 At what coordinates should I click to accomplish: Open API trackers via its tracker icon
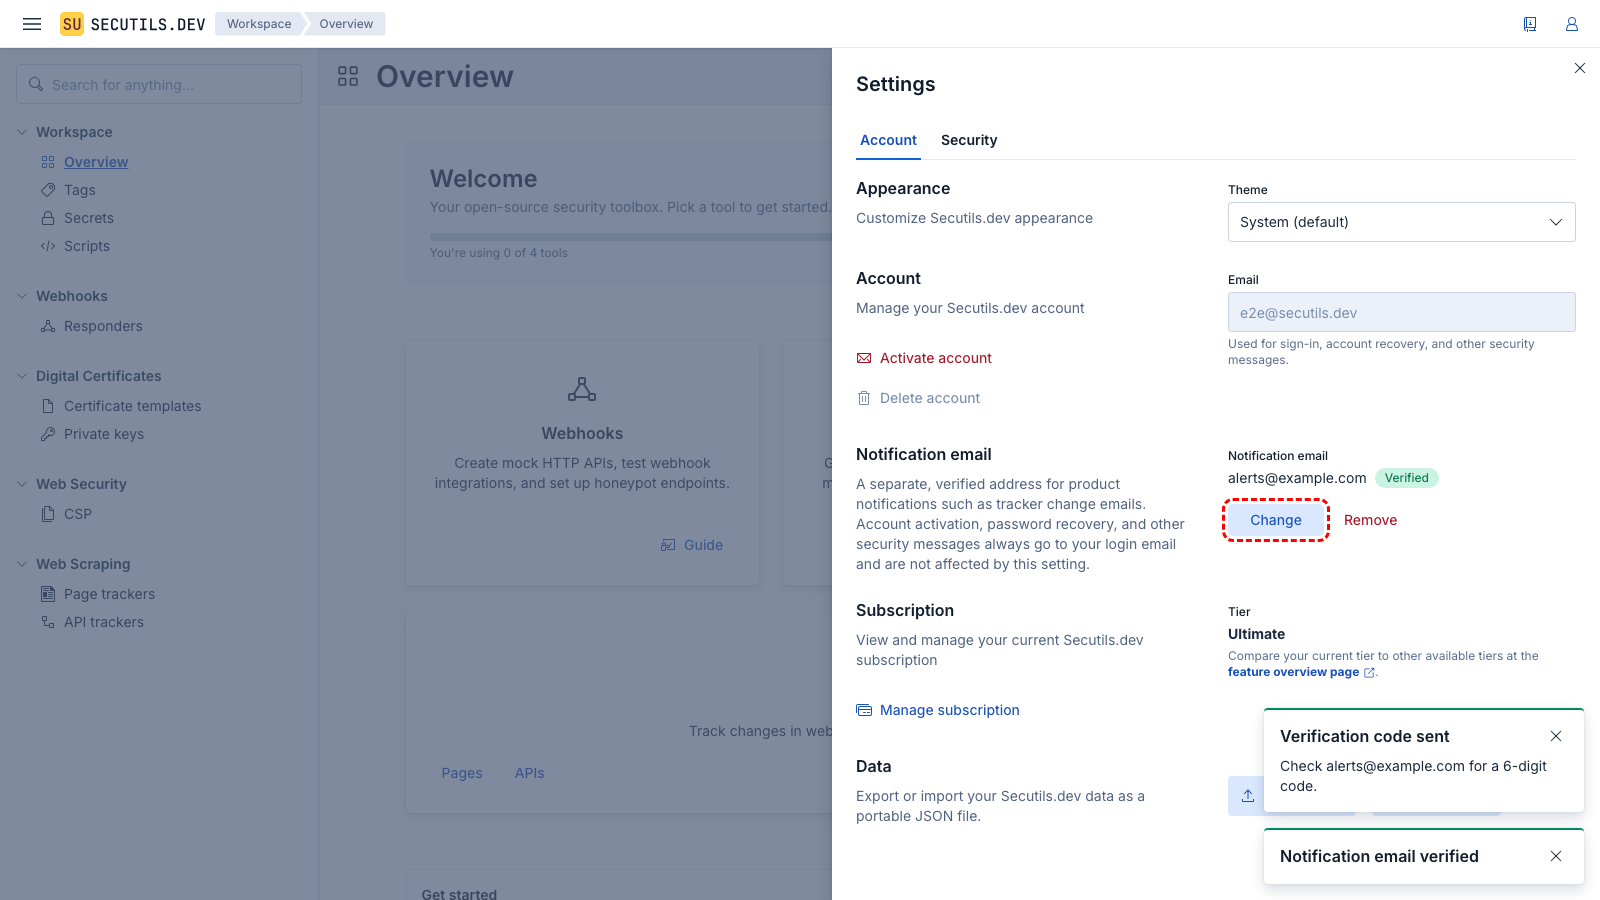(x=48, y=622)
